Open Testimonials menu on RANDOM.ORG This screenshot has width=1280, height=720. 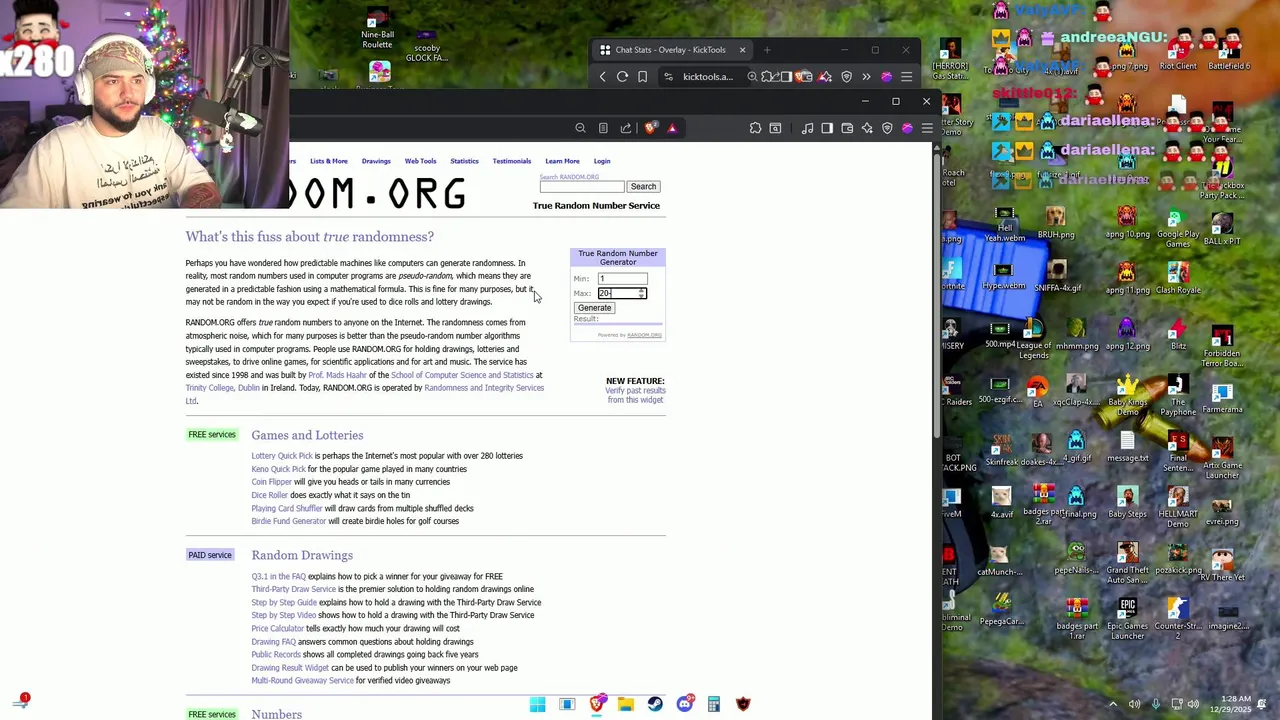coord(511,161)
